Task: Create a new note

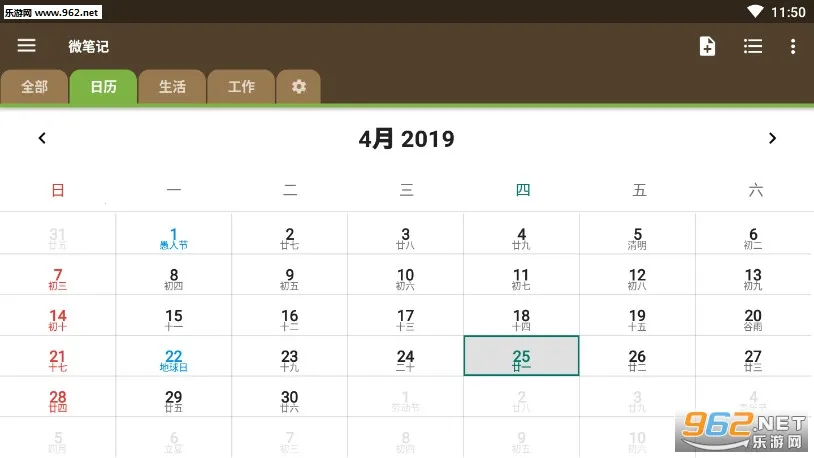Action: (x=707, y=46)
